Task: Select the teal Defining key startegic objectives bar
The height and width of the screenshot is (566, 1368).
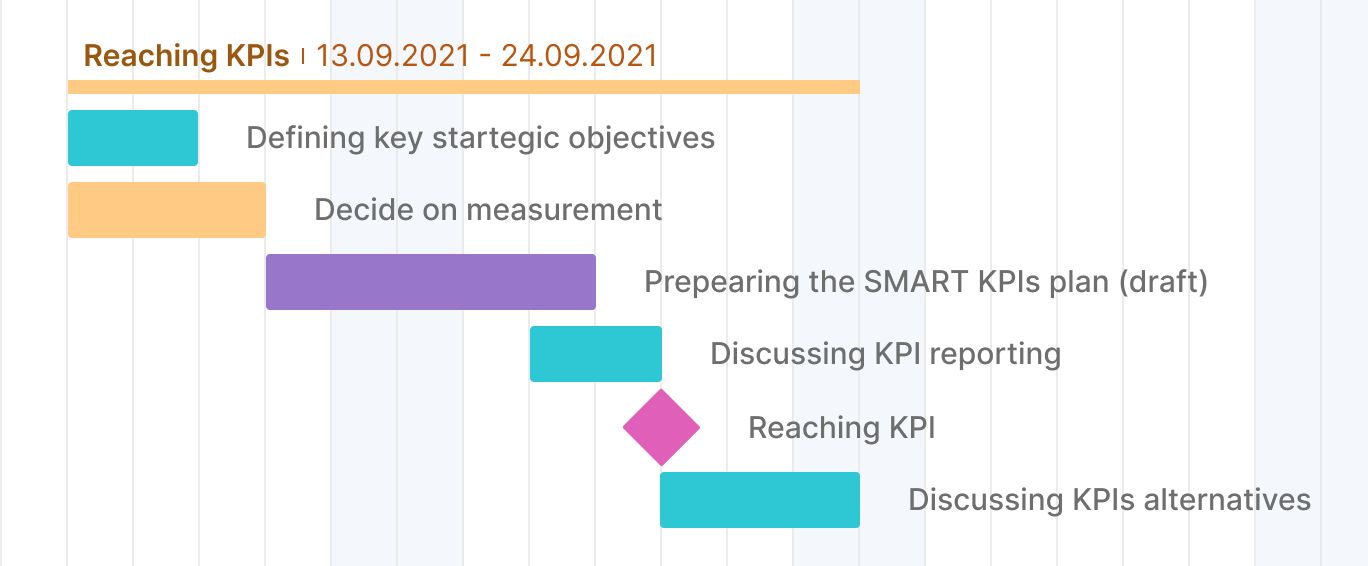Action: coord(133,138)
